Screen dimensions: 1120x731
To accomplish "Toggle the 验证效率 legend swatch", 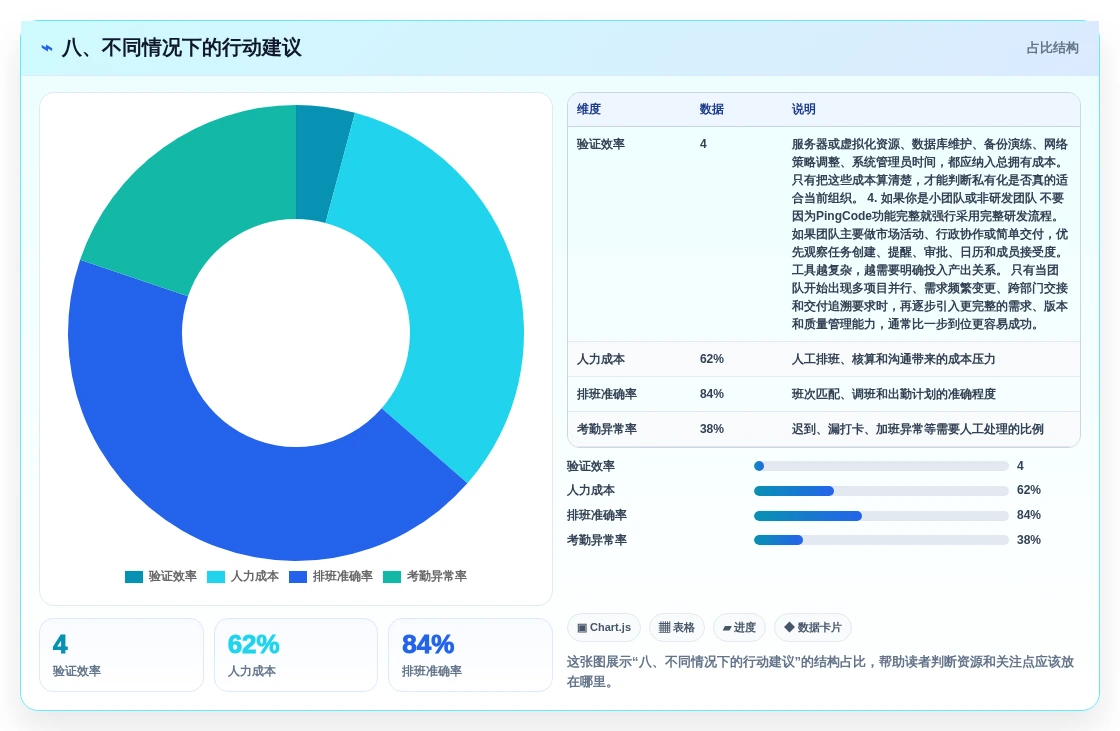I will pyautogui.click(x=134, y=577).
